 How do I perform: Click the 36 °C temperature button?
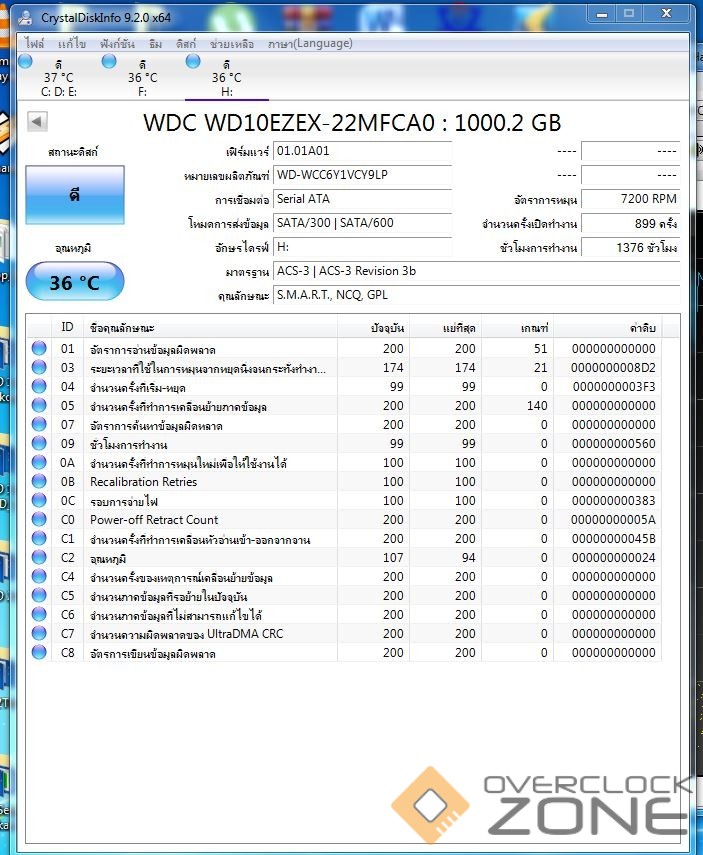point(75,281)
